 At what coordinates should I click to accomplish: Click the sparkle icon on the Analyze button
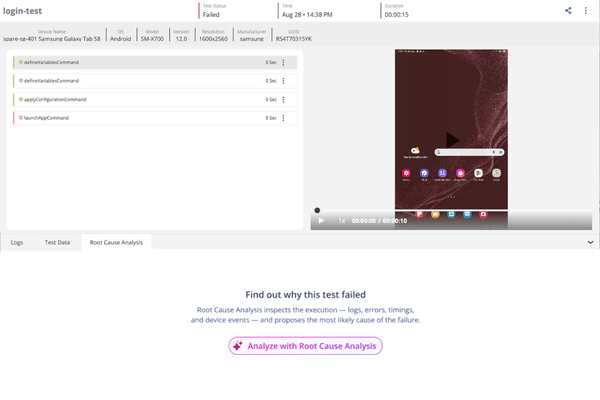click(x=238, y=346)
